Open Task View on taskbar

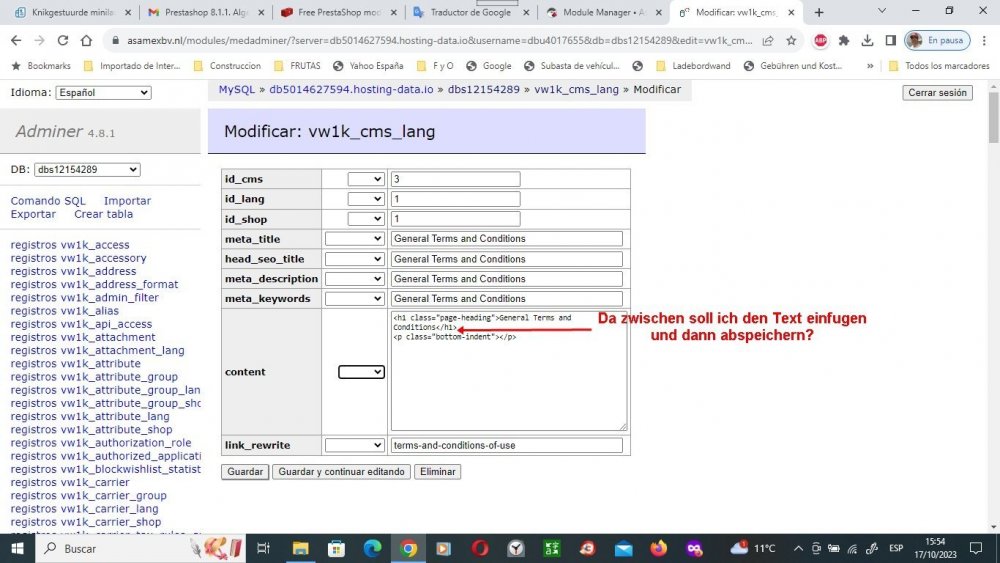263,548
